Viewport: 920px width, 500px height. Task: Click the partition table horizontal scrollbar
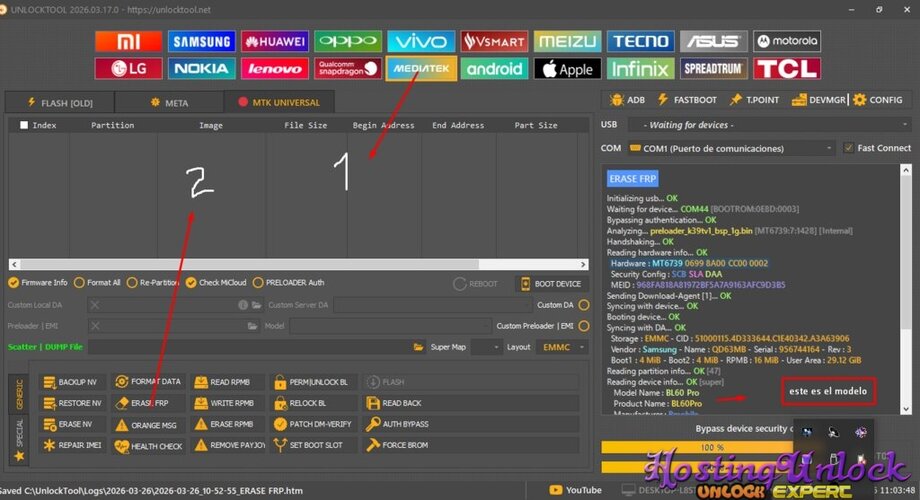299,265
